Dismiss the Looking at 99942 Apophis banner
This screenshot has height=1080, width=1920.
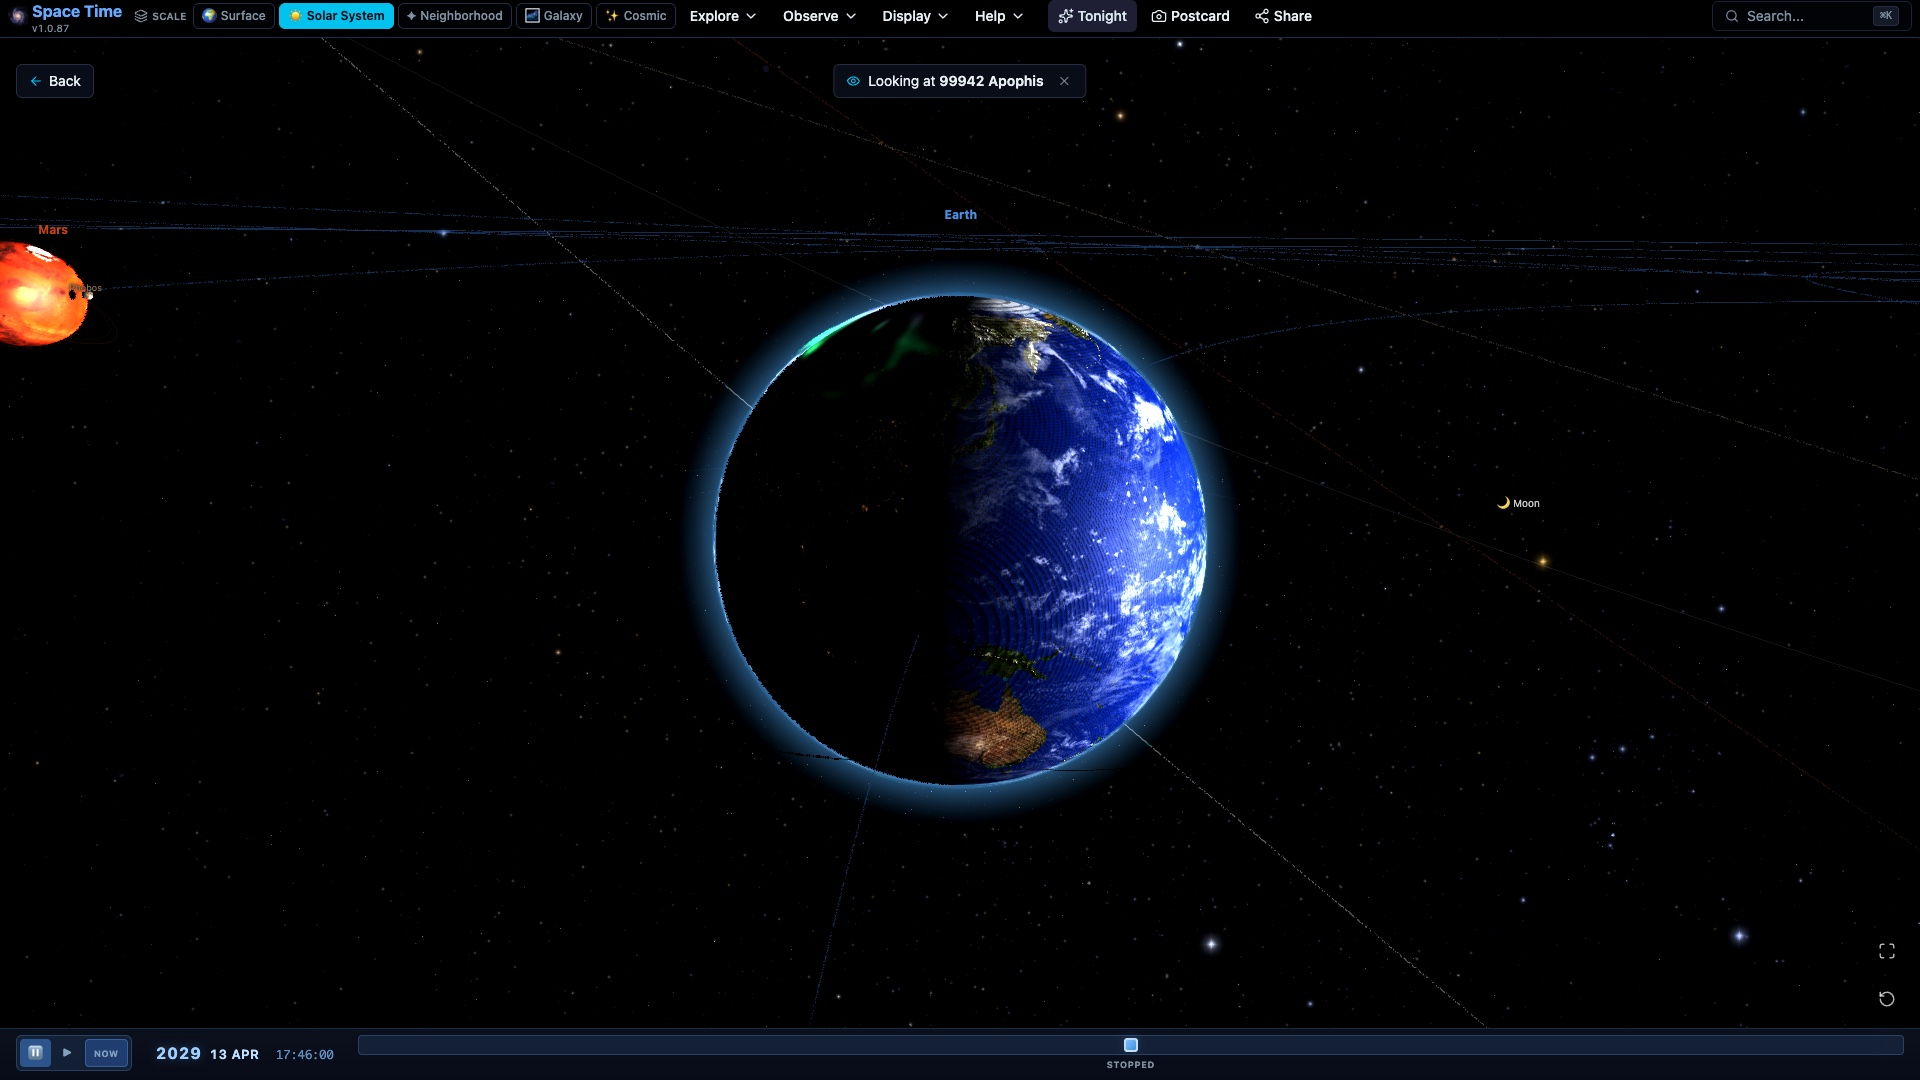1064,81
